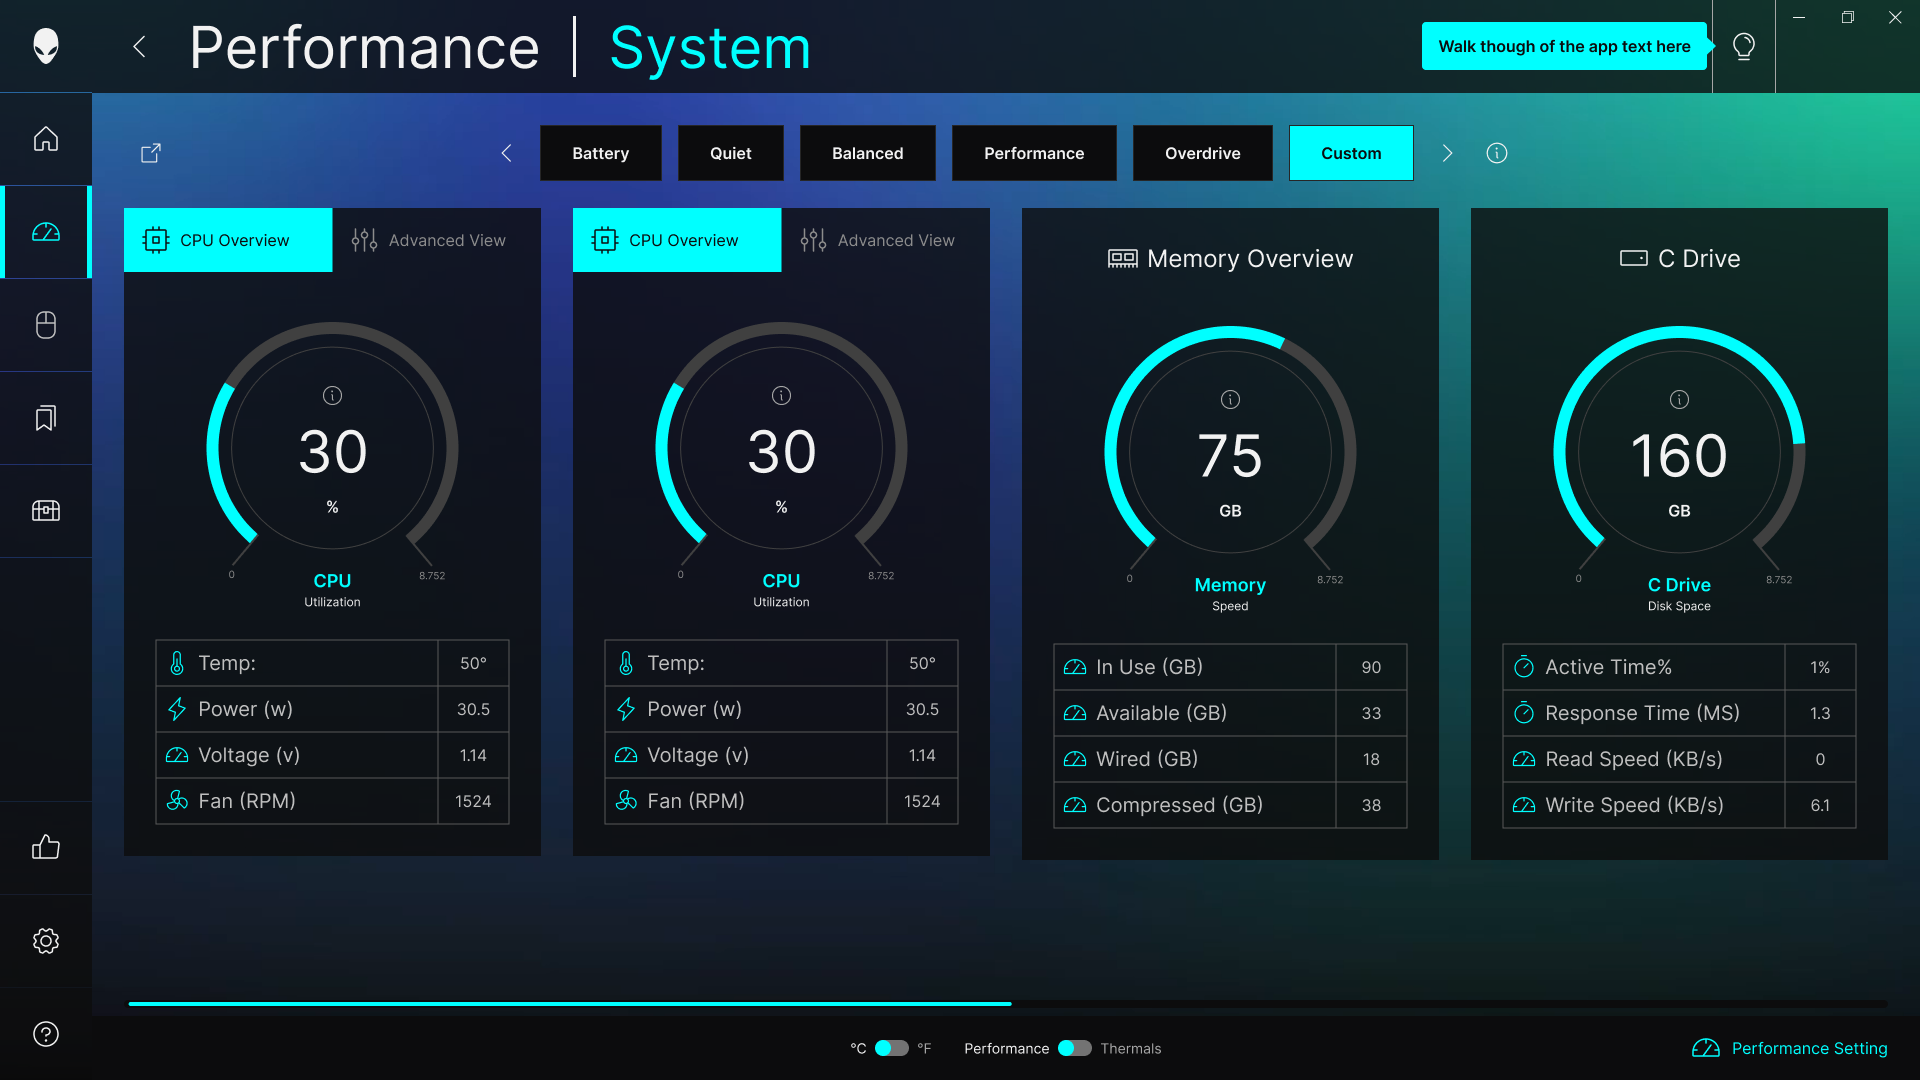Click the Read Speed (KB/s) row
This screenshot has height=1080, width=1920.
pos(1679,759)
